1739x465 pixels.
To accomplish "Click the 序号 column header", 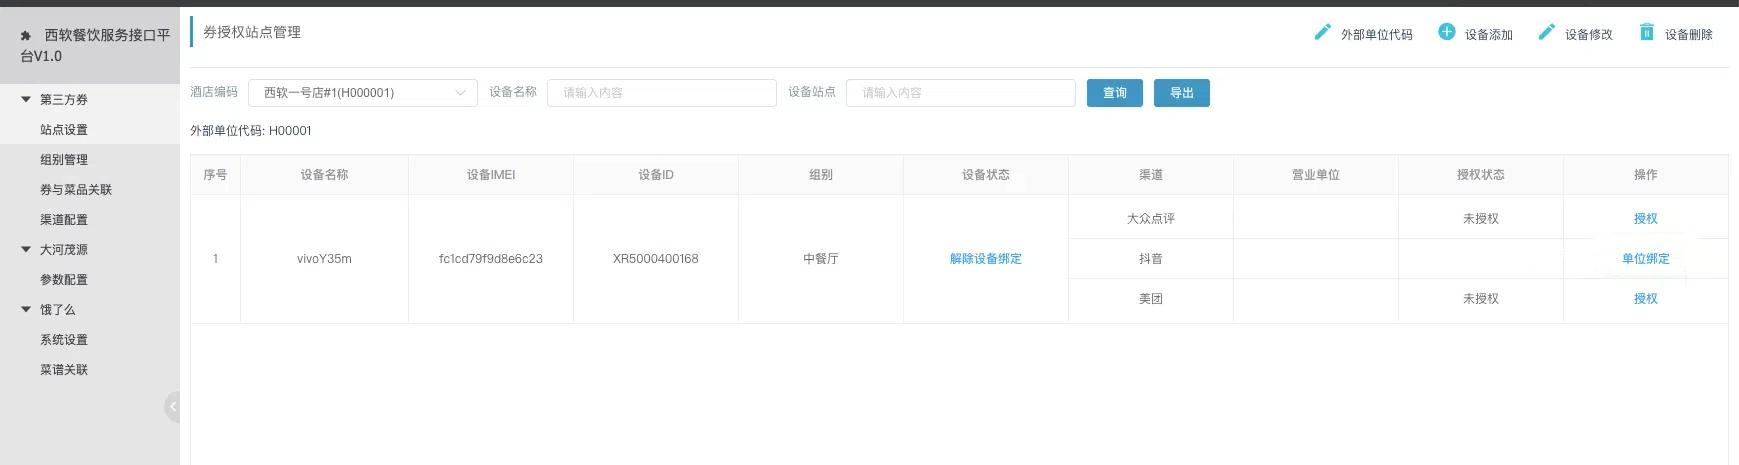I will (215, 175).
